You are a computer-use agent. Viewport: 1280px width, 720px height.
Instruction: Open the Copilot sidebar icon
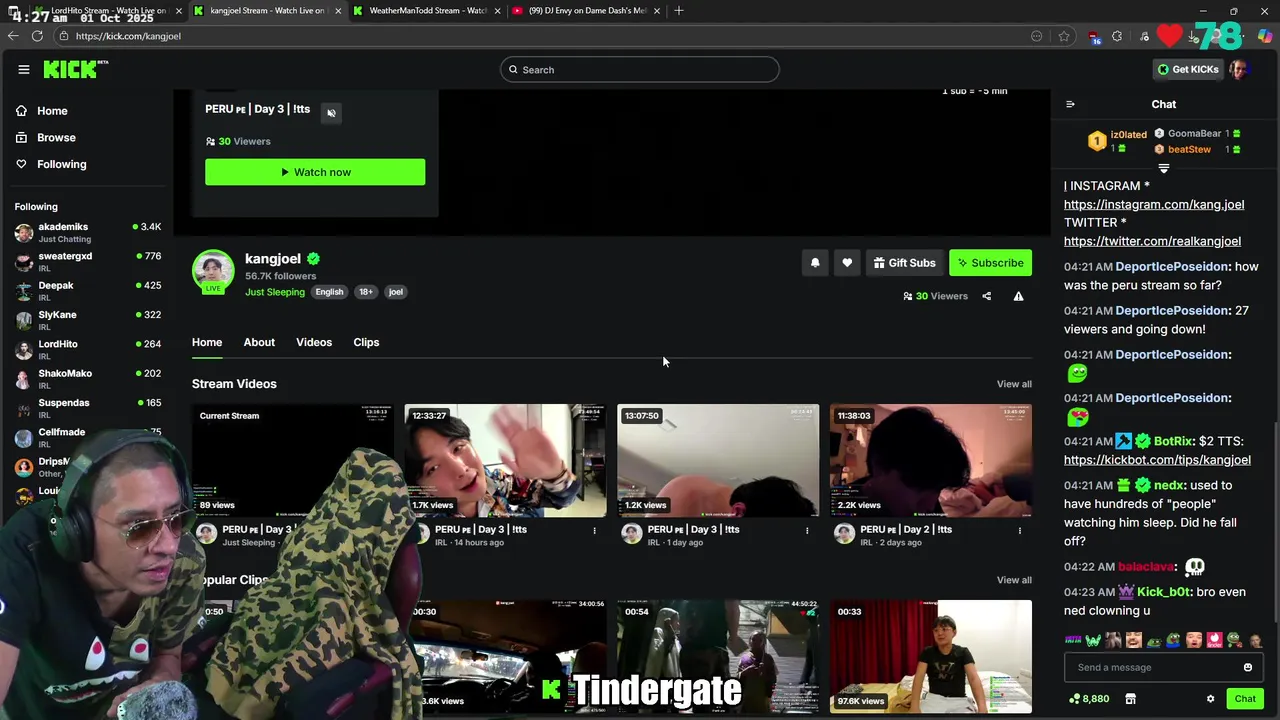coord(1265,36)
